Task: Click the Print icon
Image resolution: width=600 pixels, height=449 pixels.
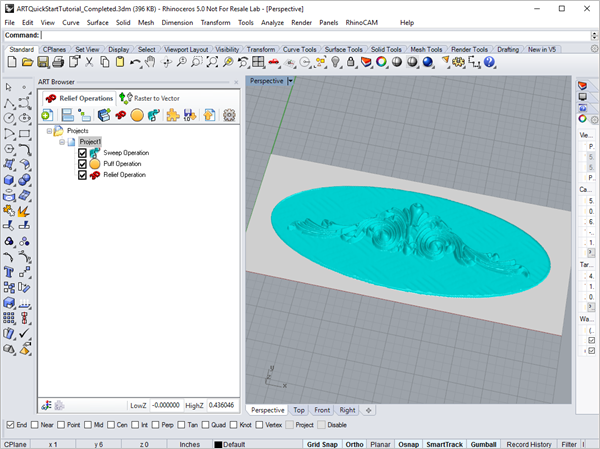Action: 58,62
